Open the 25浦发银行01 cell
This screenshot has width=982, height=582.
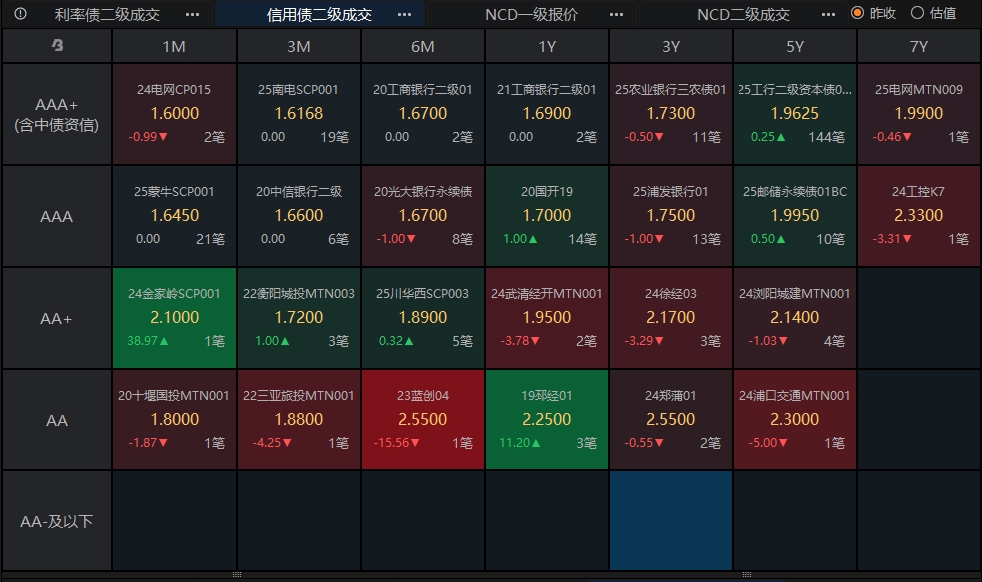(671, 216)
